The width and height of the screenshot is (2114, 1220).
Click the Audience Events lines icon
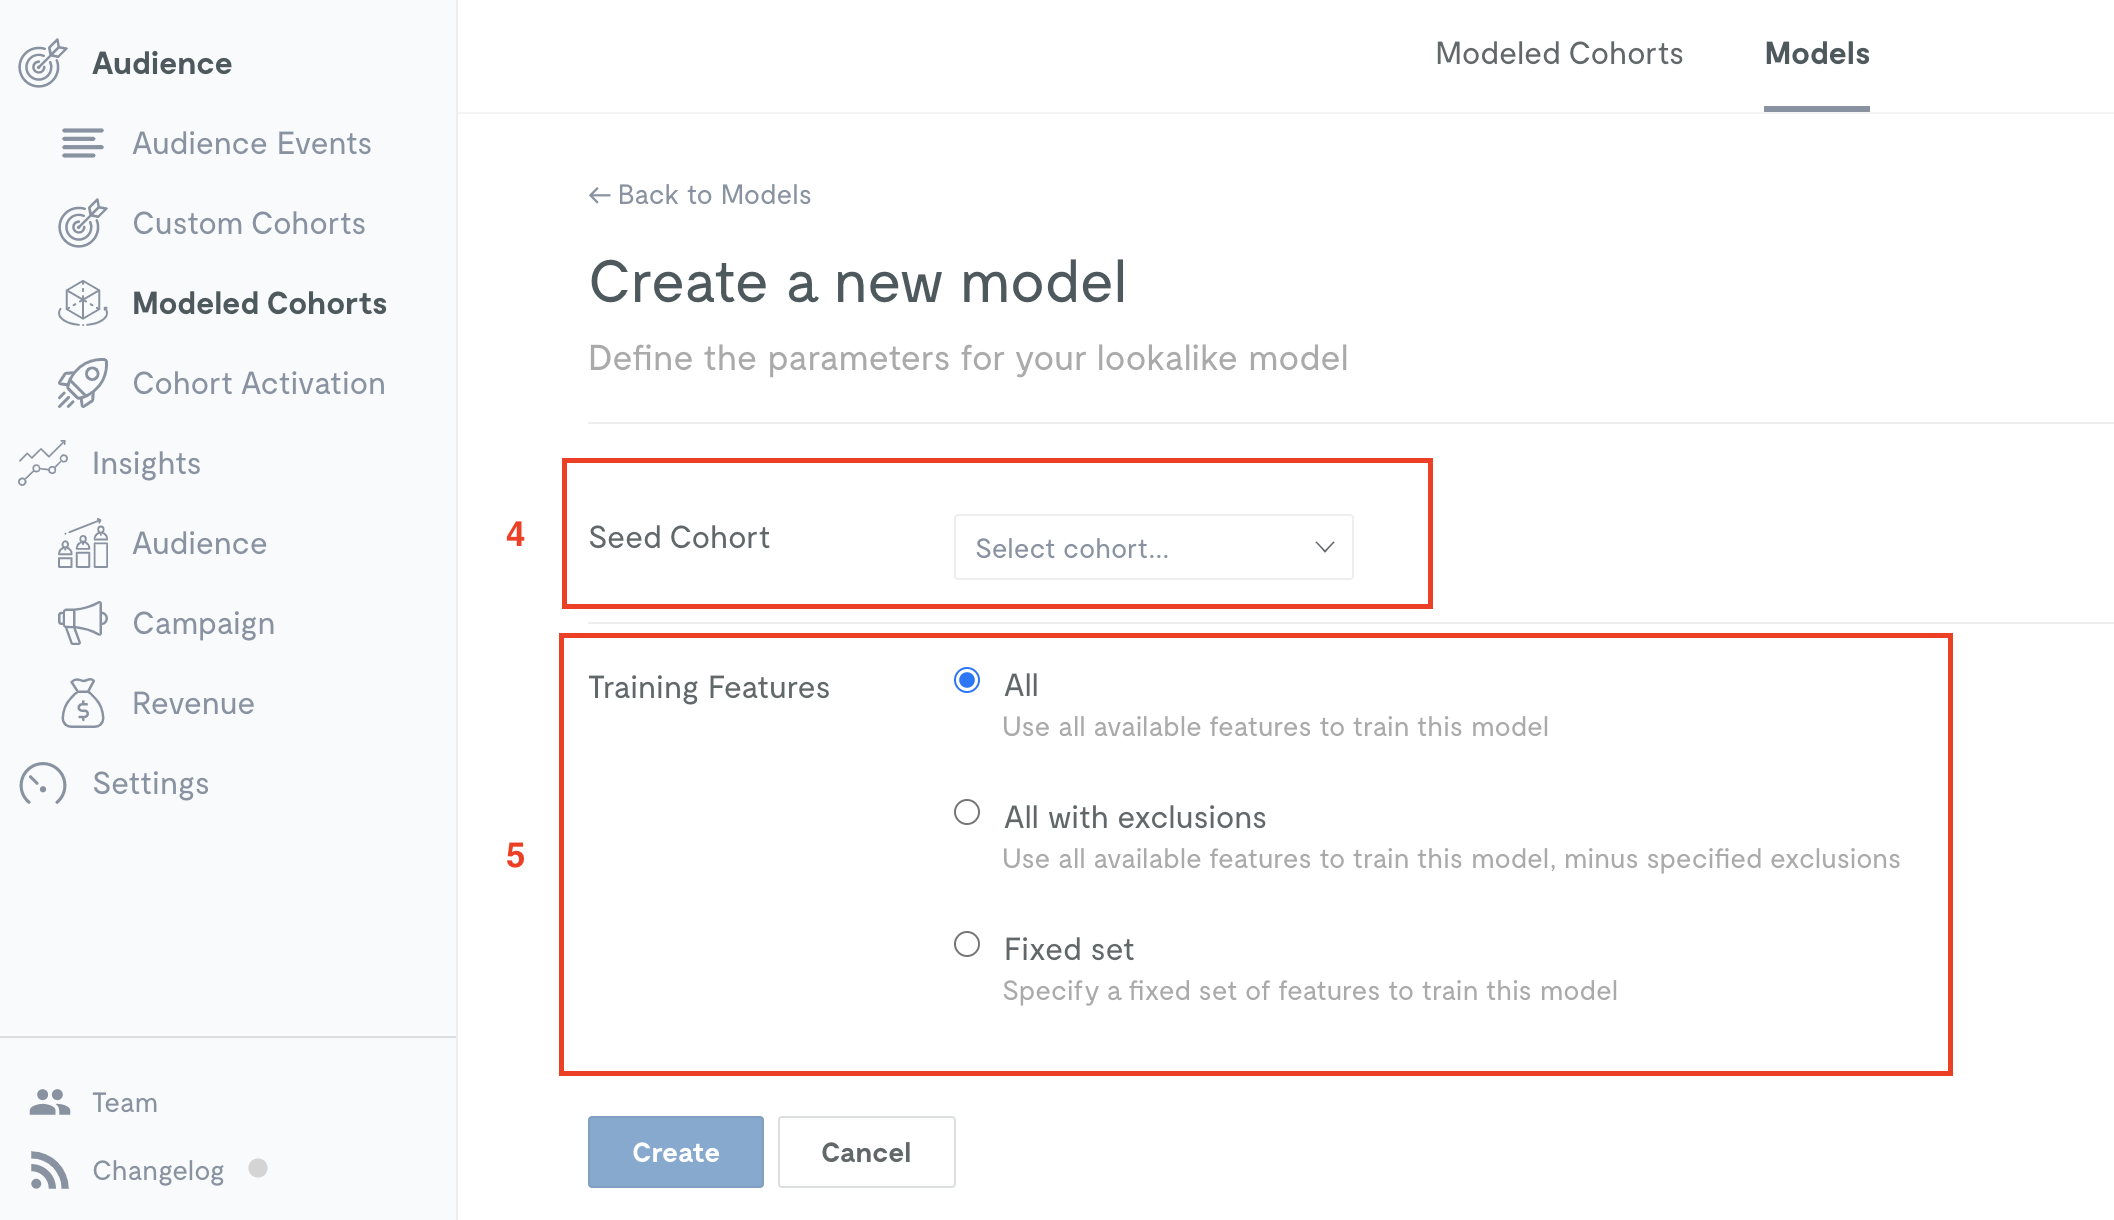pyautogui.click(x=82, y=143)
